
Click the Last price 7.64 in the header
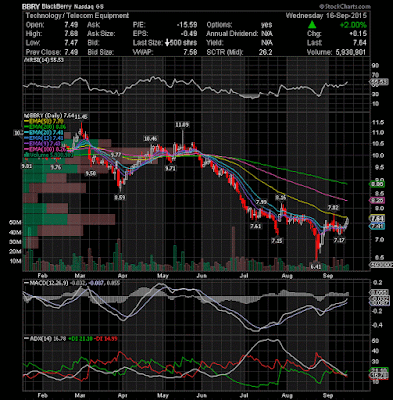pyautogui.click(x=360, y=43)
